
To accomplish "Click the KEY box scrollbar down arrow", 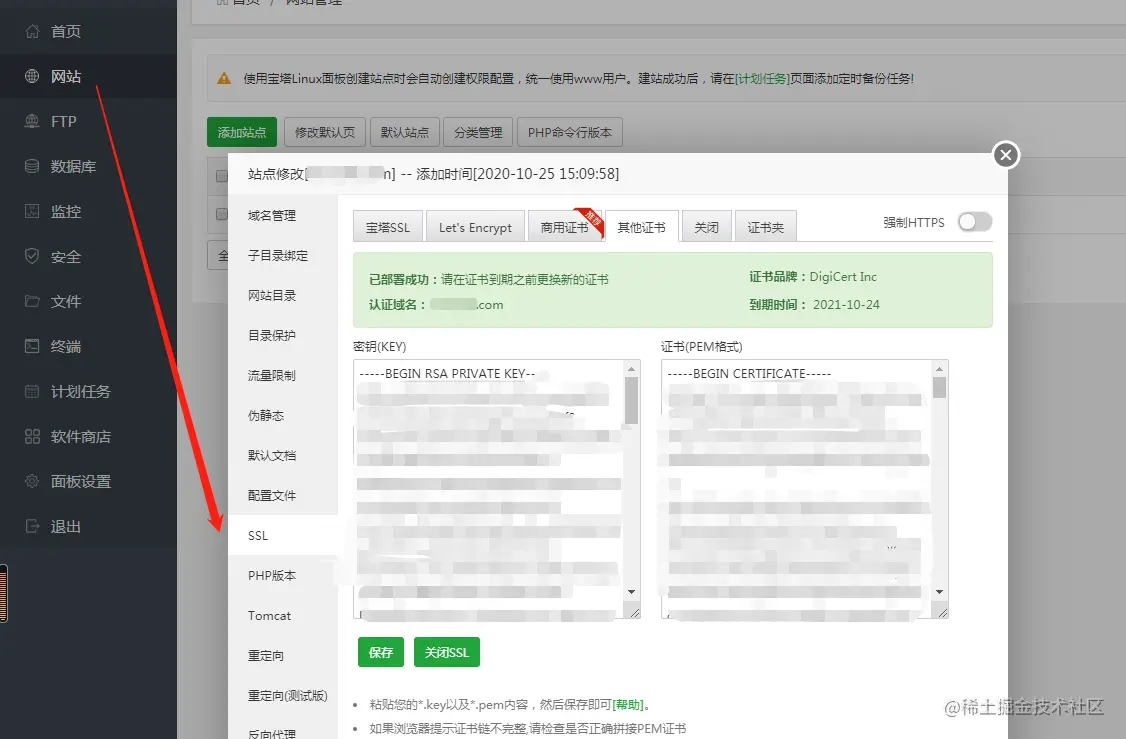I will coord(631,592).
